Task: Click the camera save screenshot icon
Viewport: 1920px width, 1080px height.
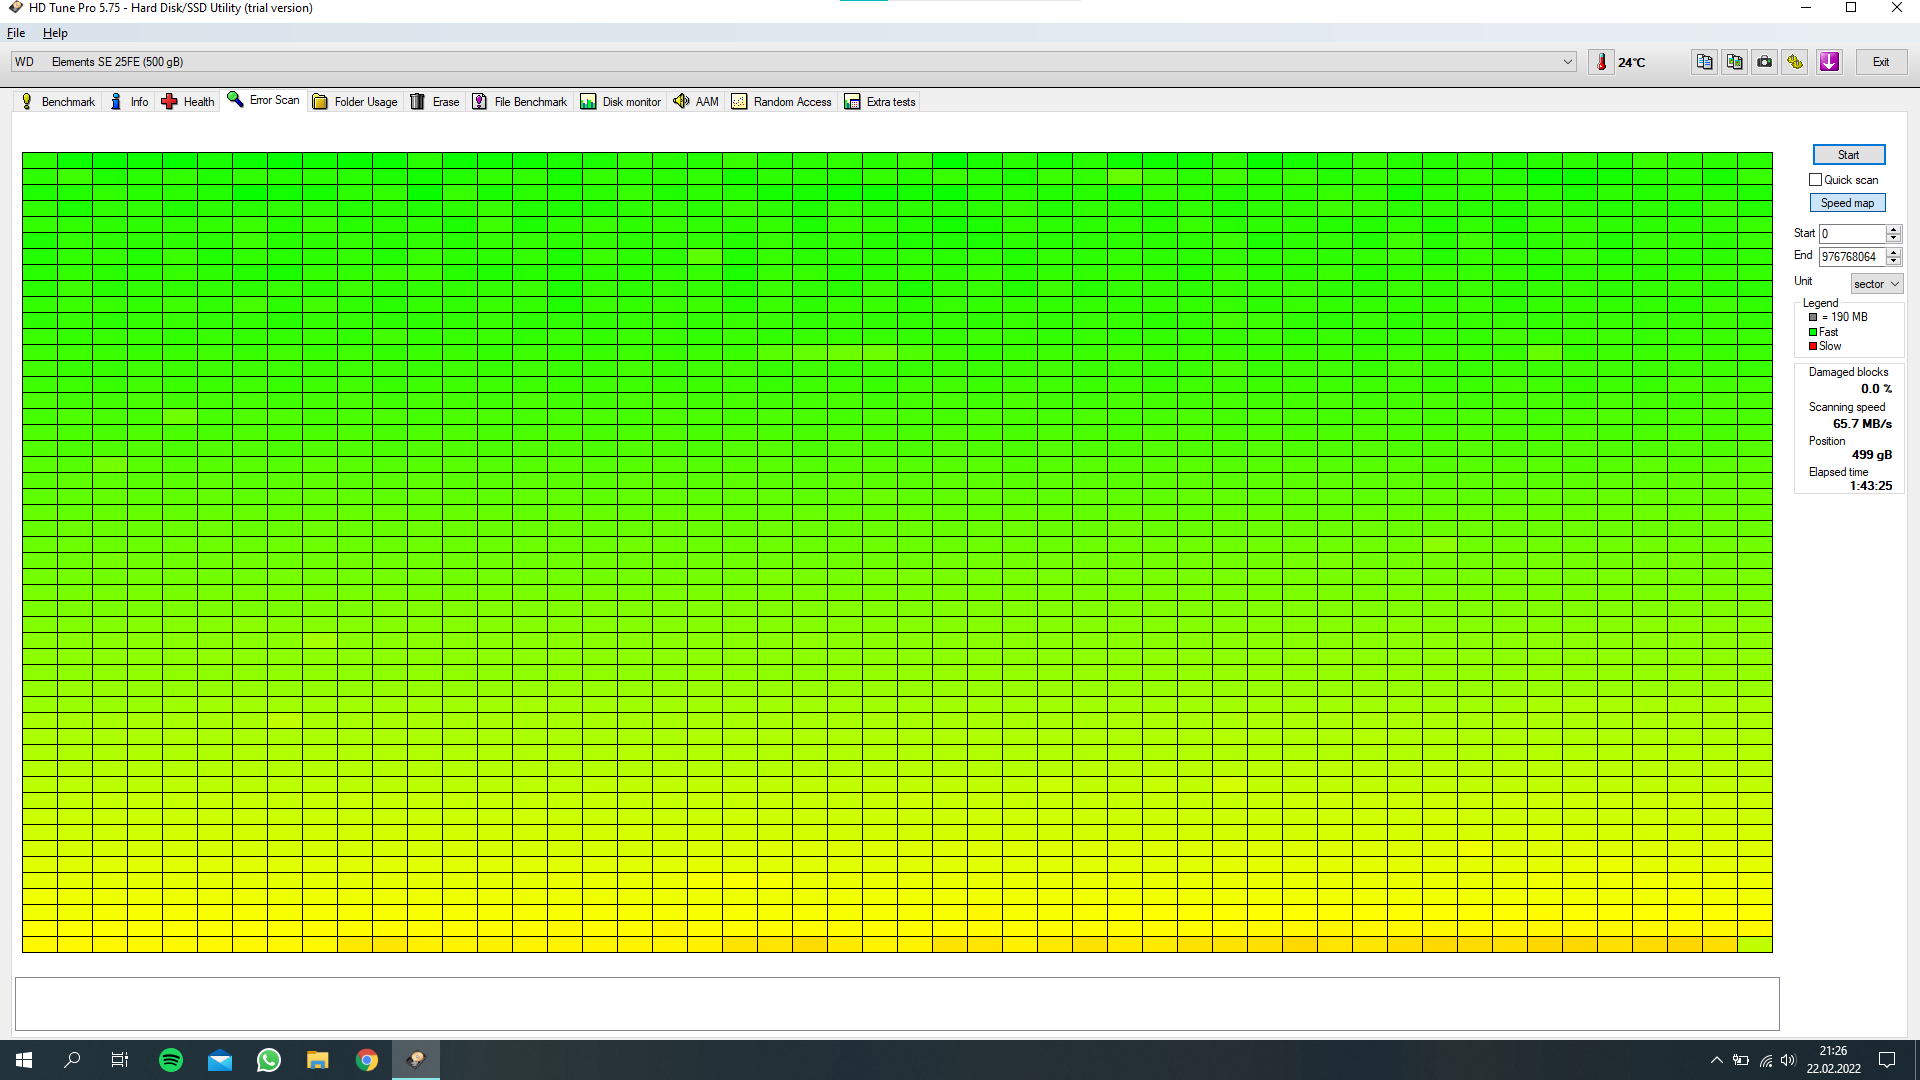Action: click(x=1765, y=62)
